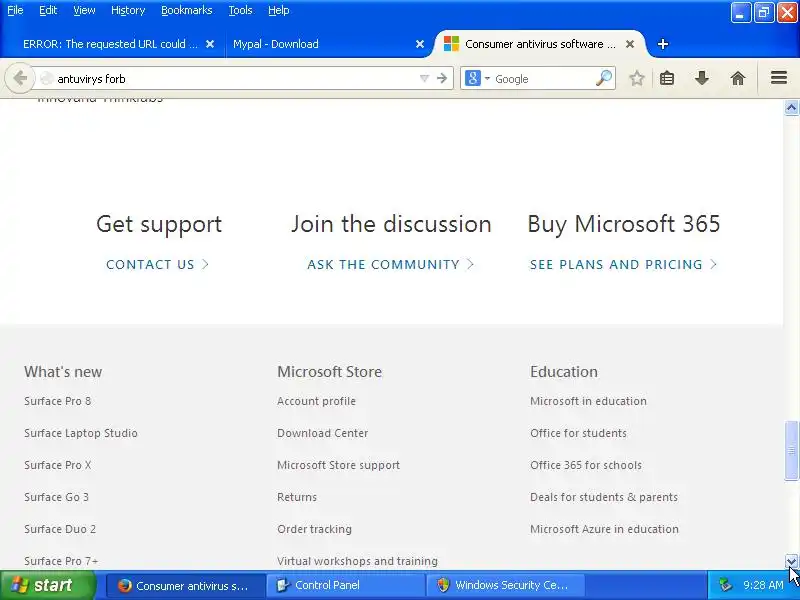Open Virtual workshops and training link
Image resolution: width=800 pixels, height=600 pixels.
coord(357,561)
